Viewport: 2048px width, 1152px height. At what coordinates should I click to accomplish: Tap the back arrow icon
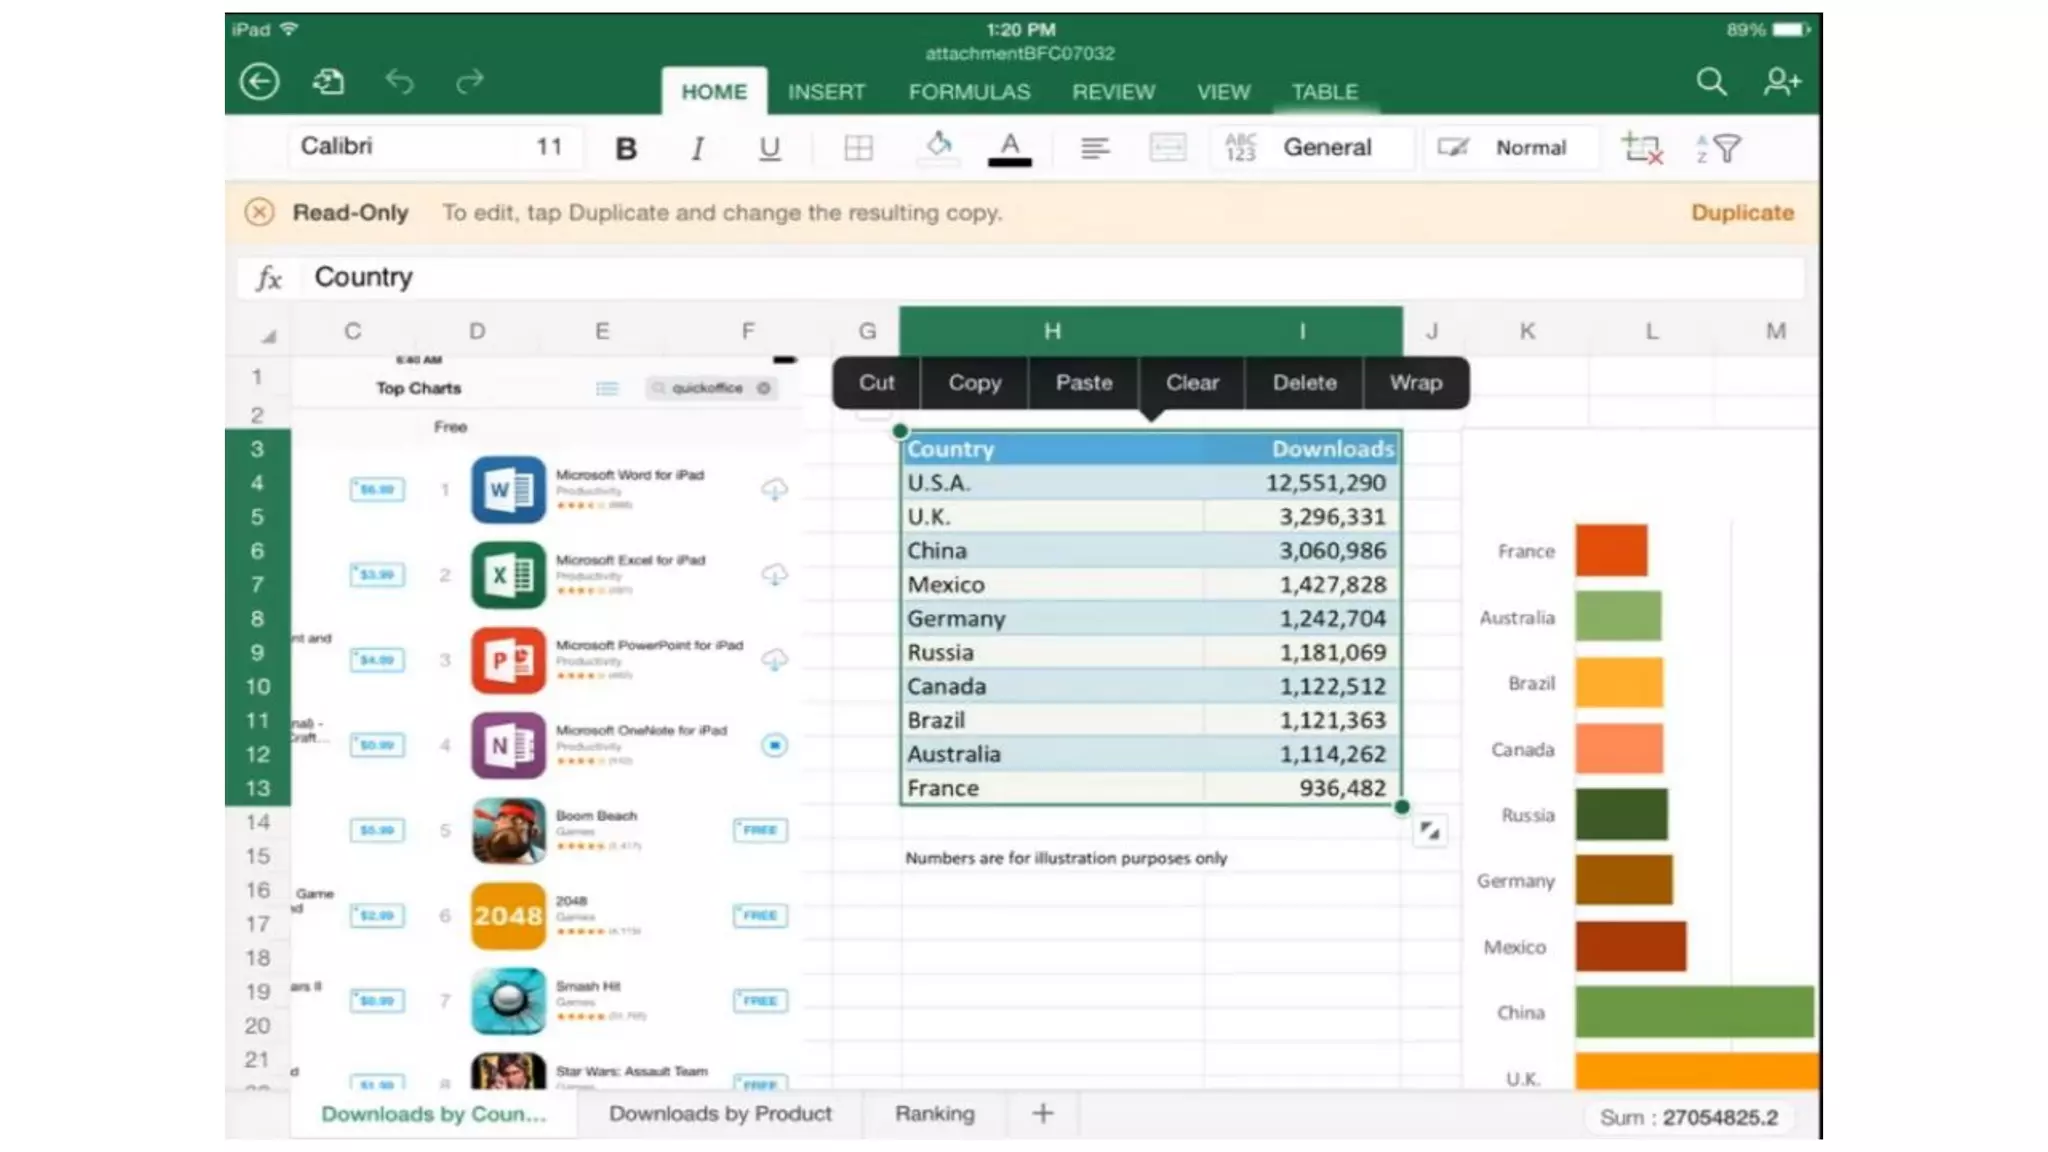pos(259,82)
